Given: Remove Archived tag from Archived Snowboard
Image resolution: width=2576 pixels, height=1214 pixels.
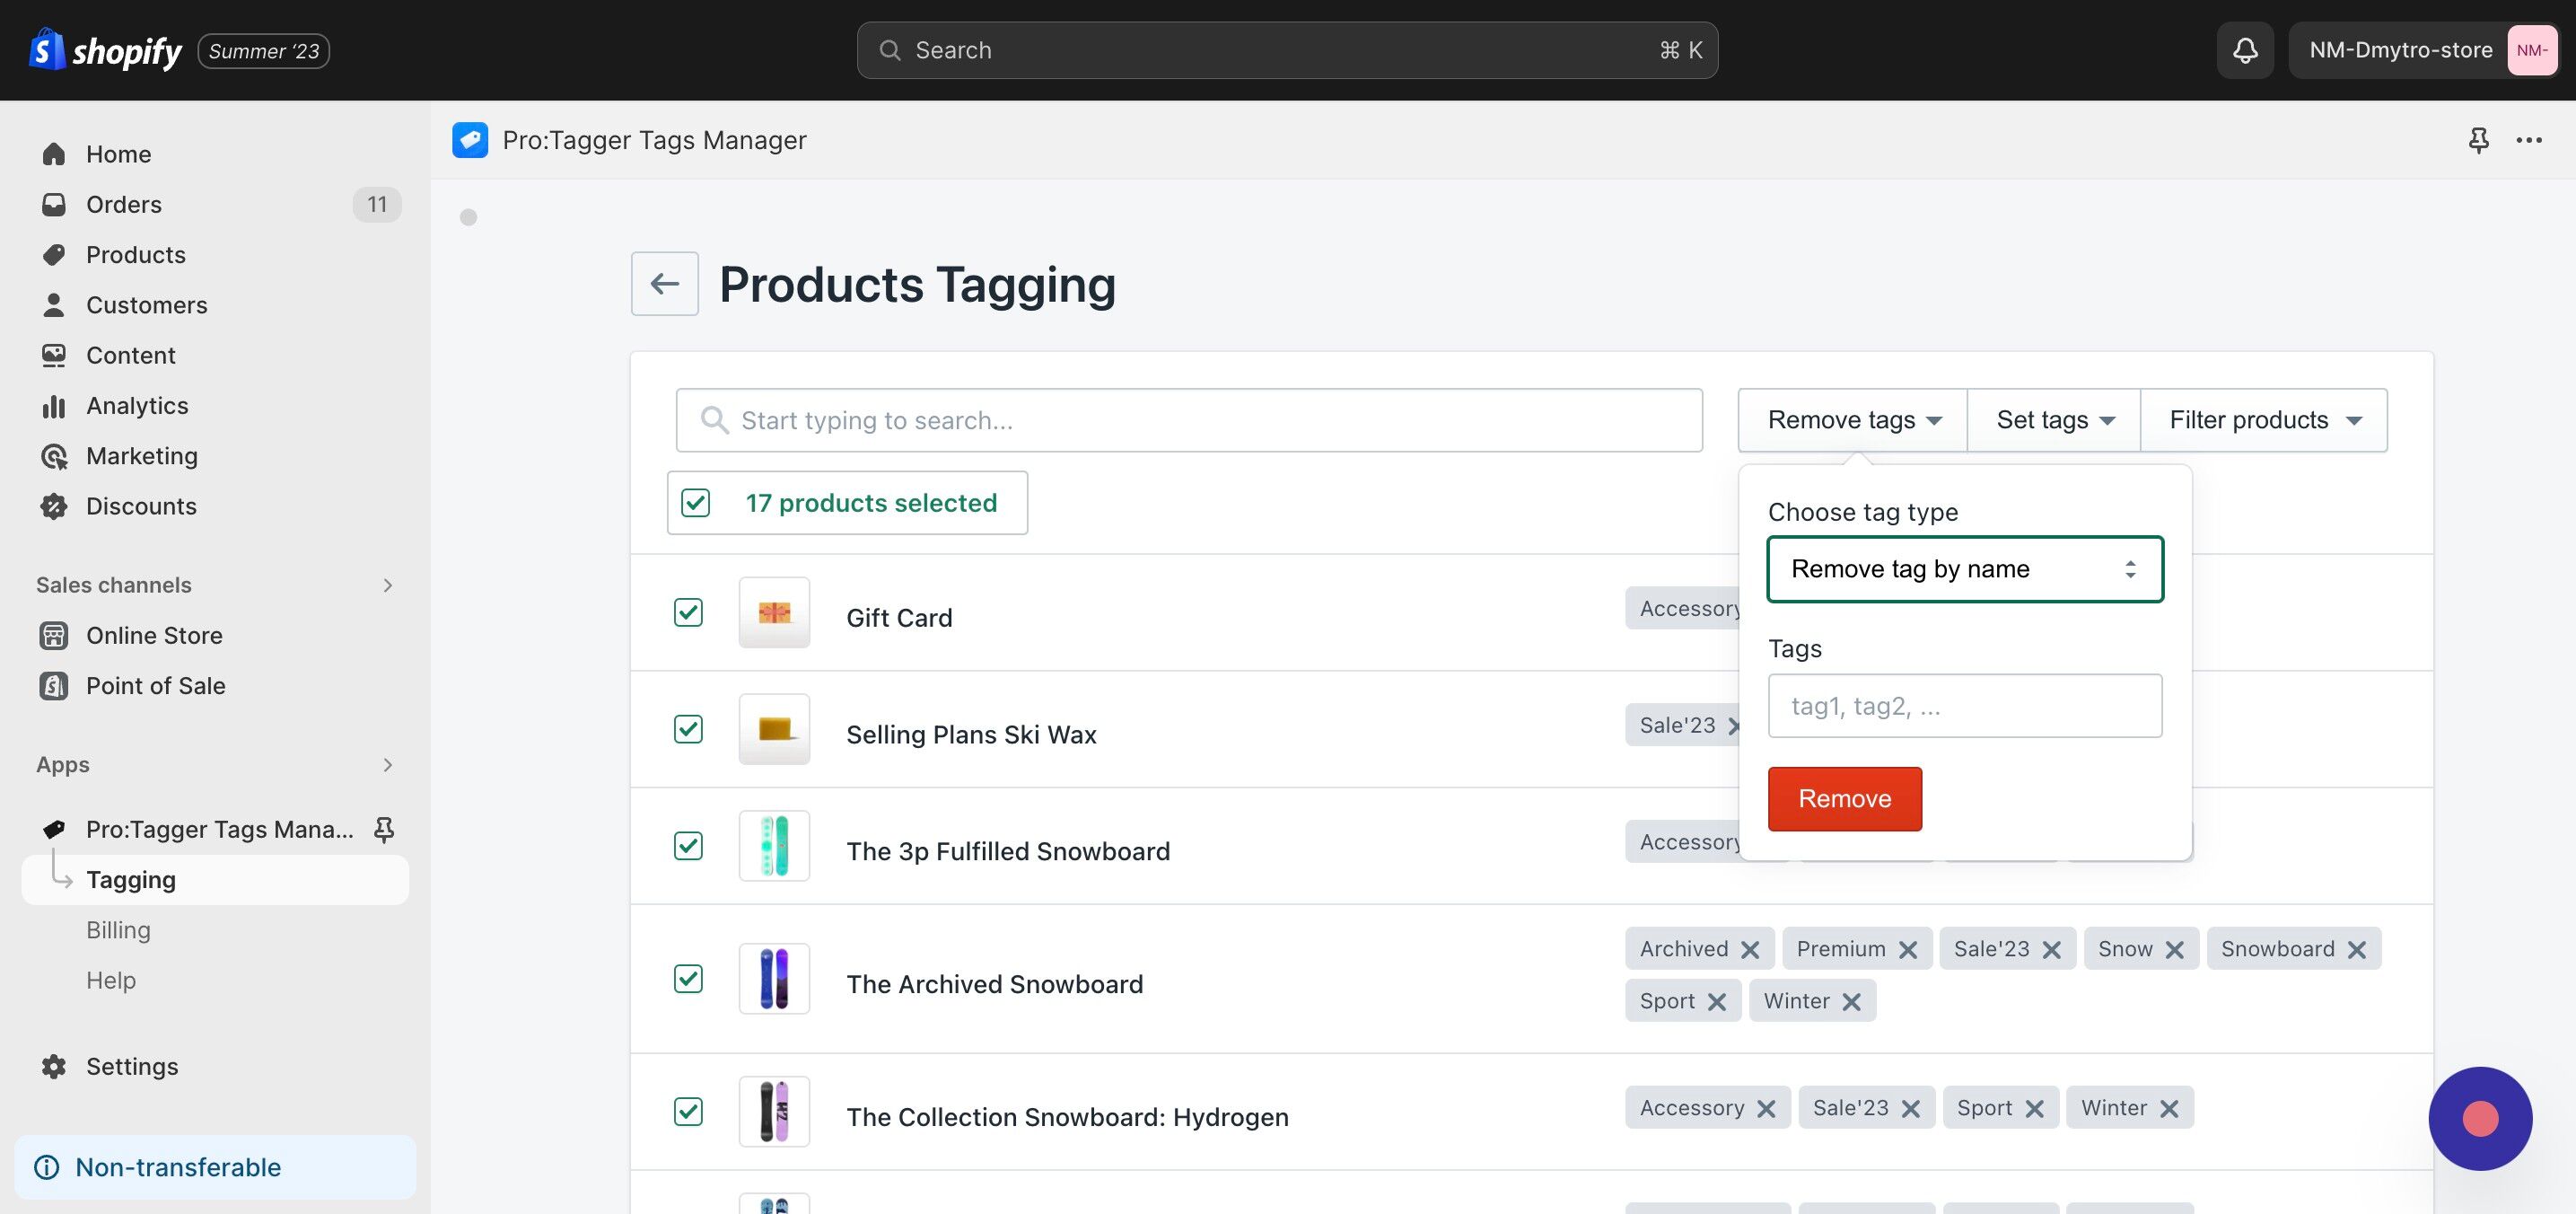Looking at the screenshot, I should pos(1750,949).
